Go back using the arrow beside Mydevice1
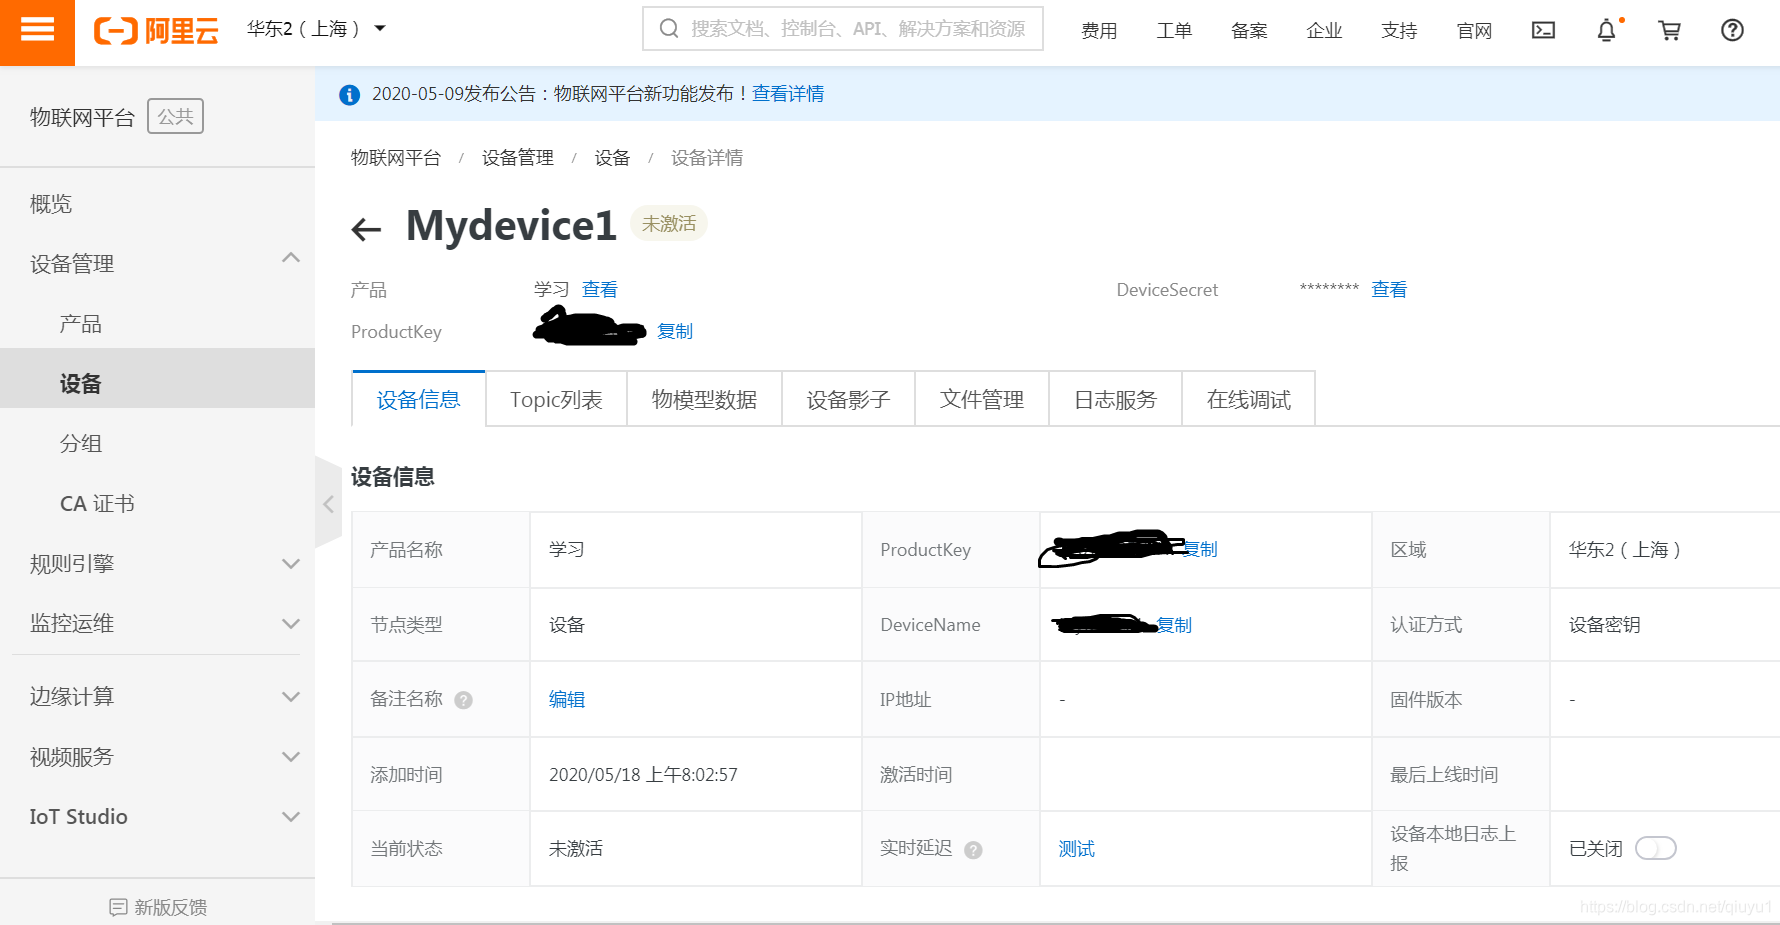 tap(367, 229)
